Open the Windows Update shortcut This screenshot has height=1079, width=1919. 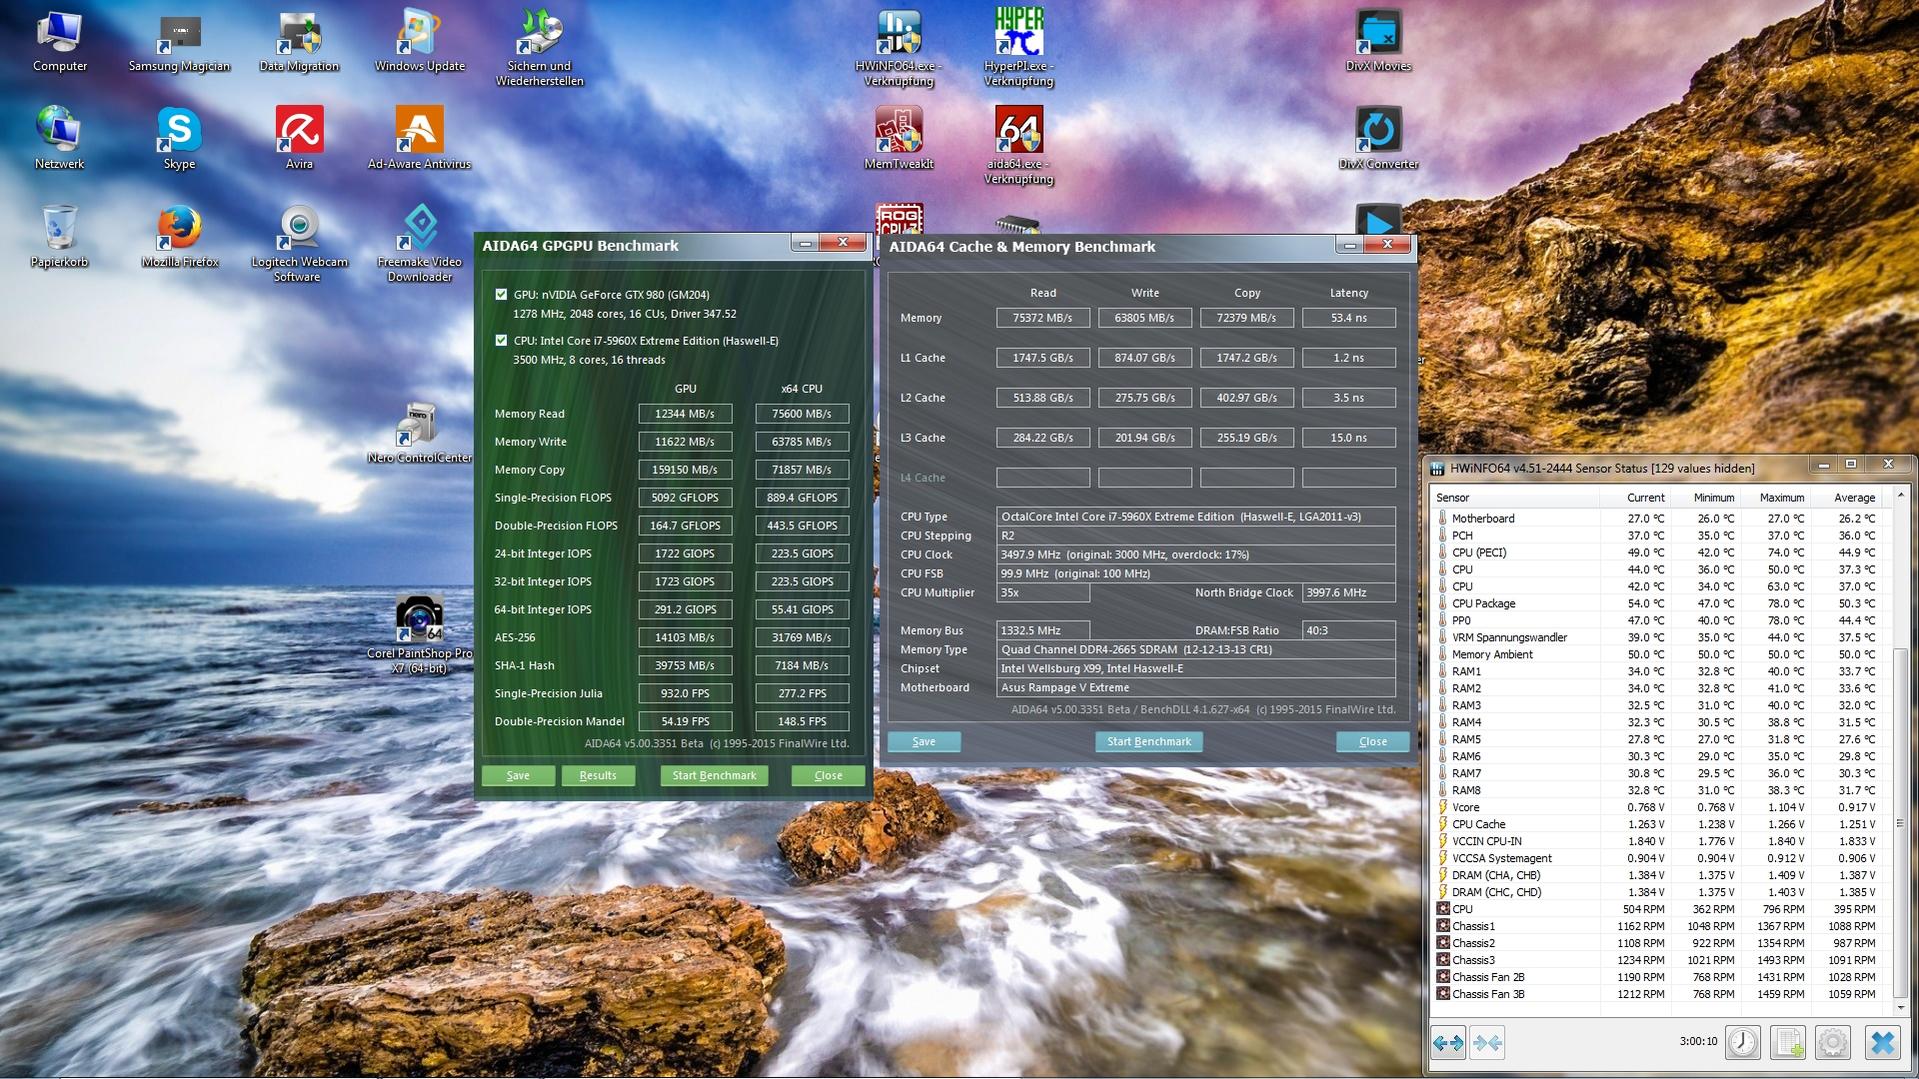point(419,41)
